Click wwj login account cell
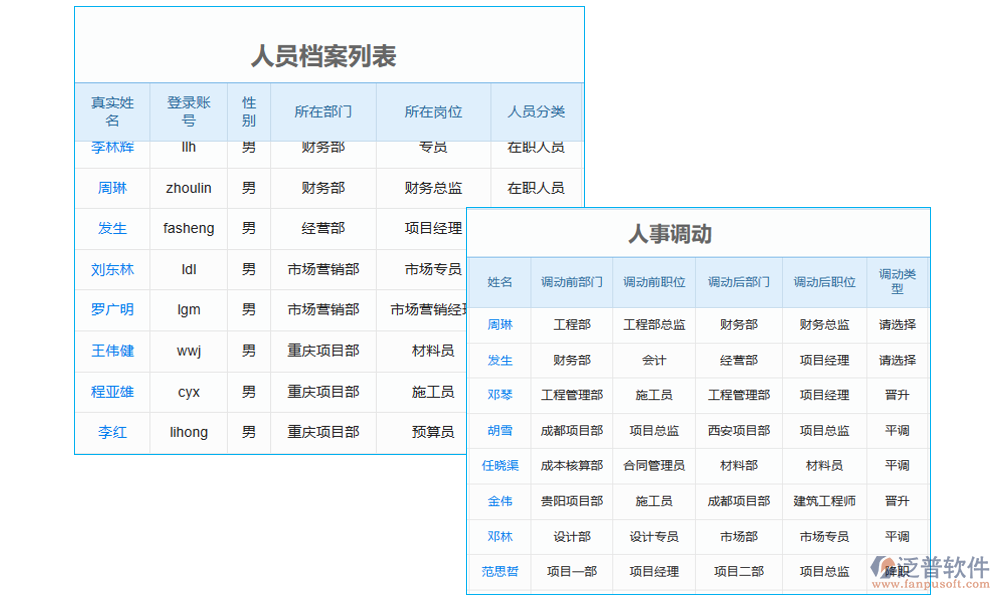The width and height of the screenshot is (1000, 600). 189,351
